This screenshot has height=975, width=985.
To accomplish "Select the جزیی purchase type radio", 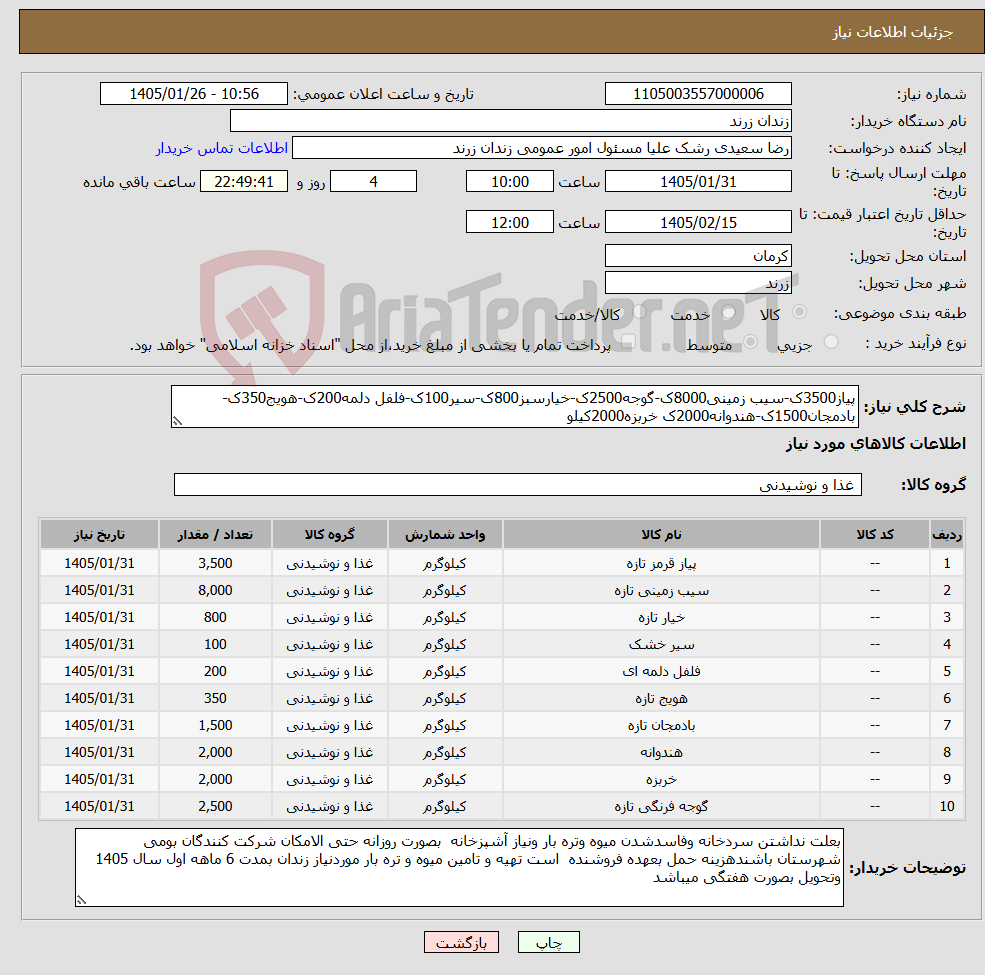I will tap(830, 342).
